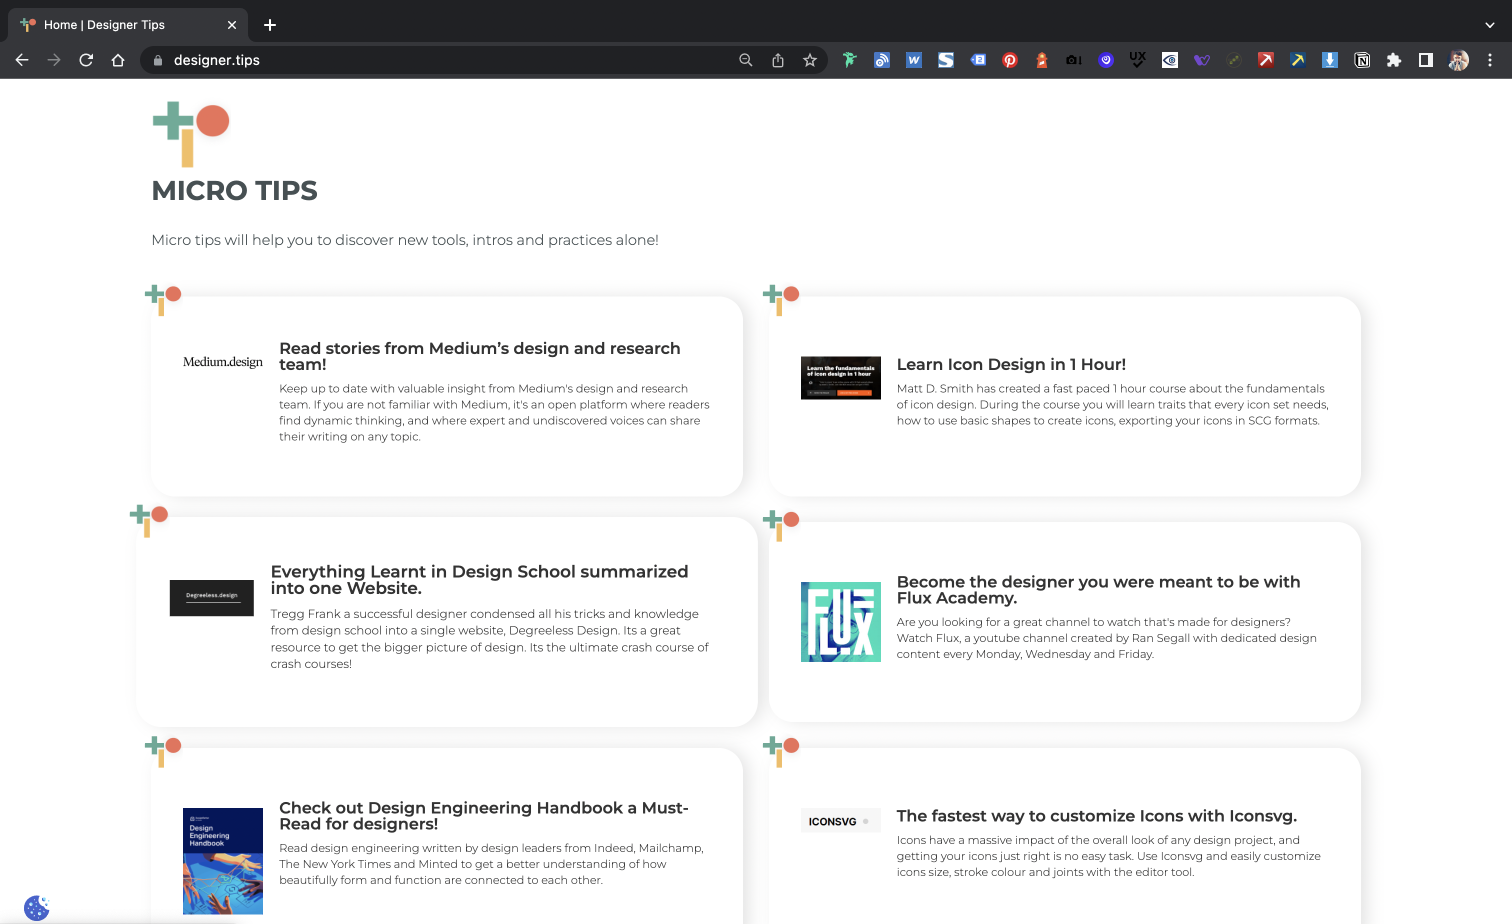Toggle the bookmark star for this page
Viewport: 1512px width, 924px height.
[810, 60]
